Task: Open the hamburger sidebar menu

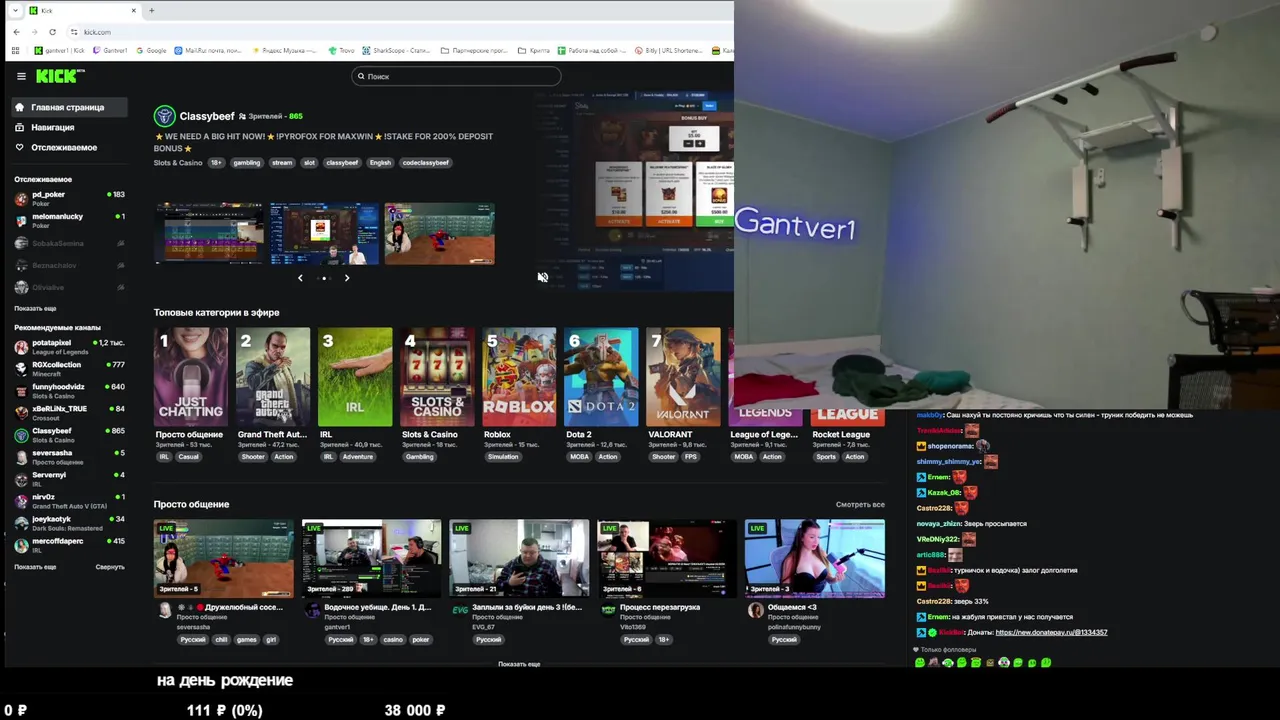Action: [x=21, y=76]
